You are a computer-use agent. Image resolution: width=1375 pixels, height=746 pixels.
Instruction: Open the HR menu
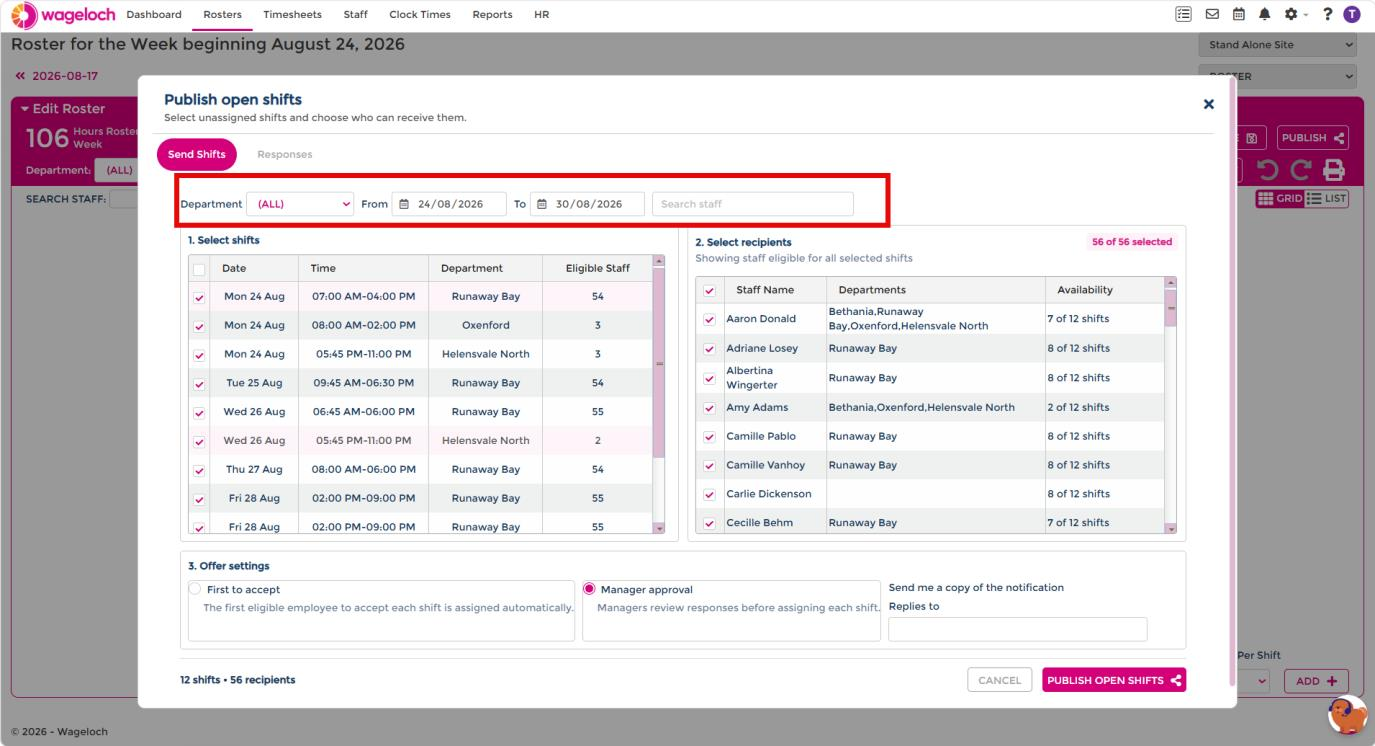point(542,14)
